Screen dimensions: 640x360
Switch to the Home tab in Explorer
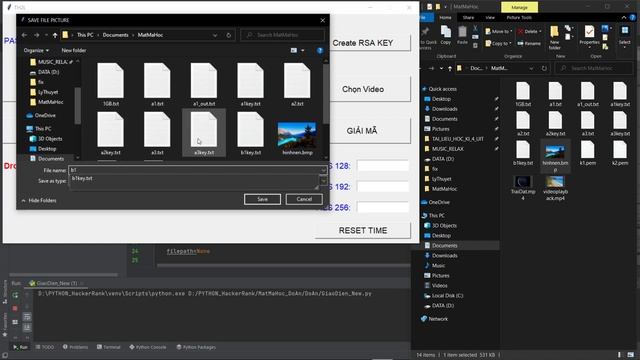point(445,18)
